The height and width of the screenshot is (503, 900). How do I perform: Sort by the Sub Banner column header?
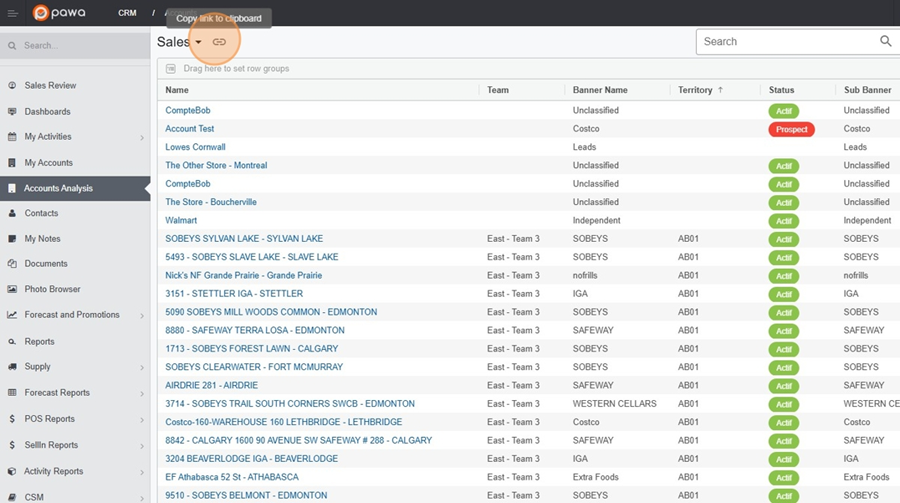point(867,90)
